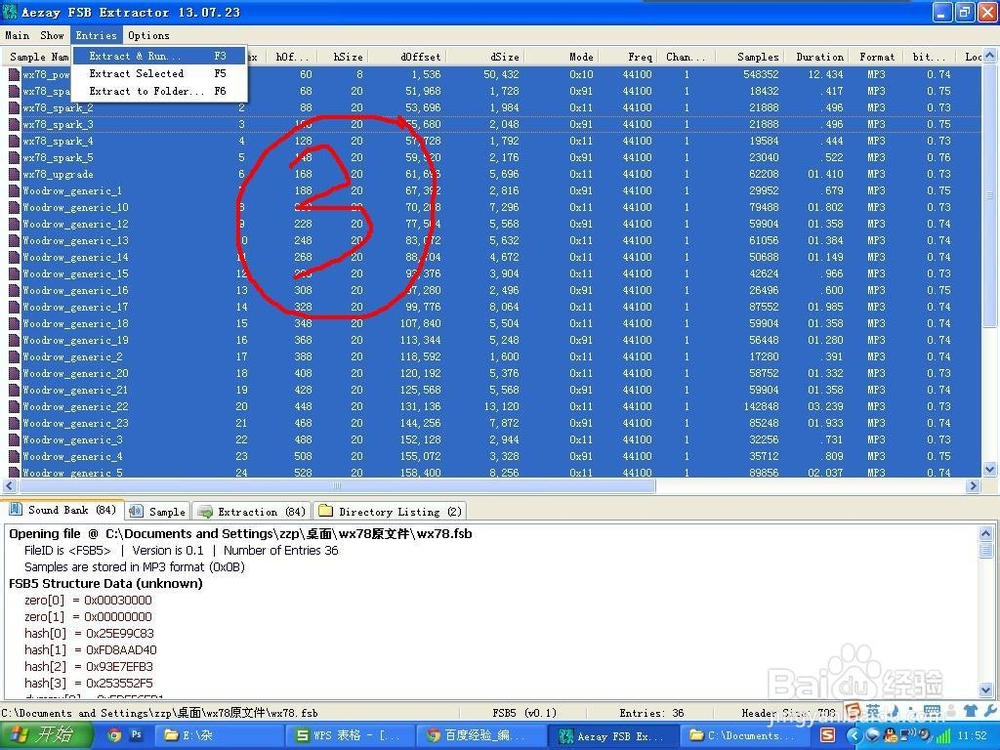Image resolution: width=1000 pixels, height=750 pixels.
Task: Sort by the Duration column header
Action: [x=819, y=57]
